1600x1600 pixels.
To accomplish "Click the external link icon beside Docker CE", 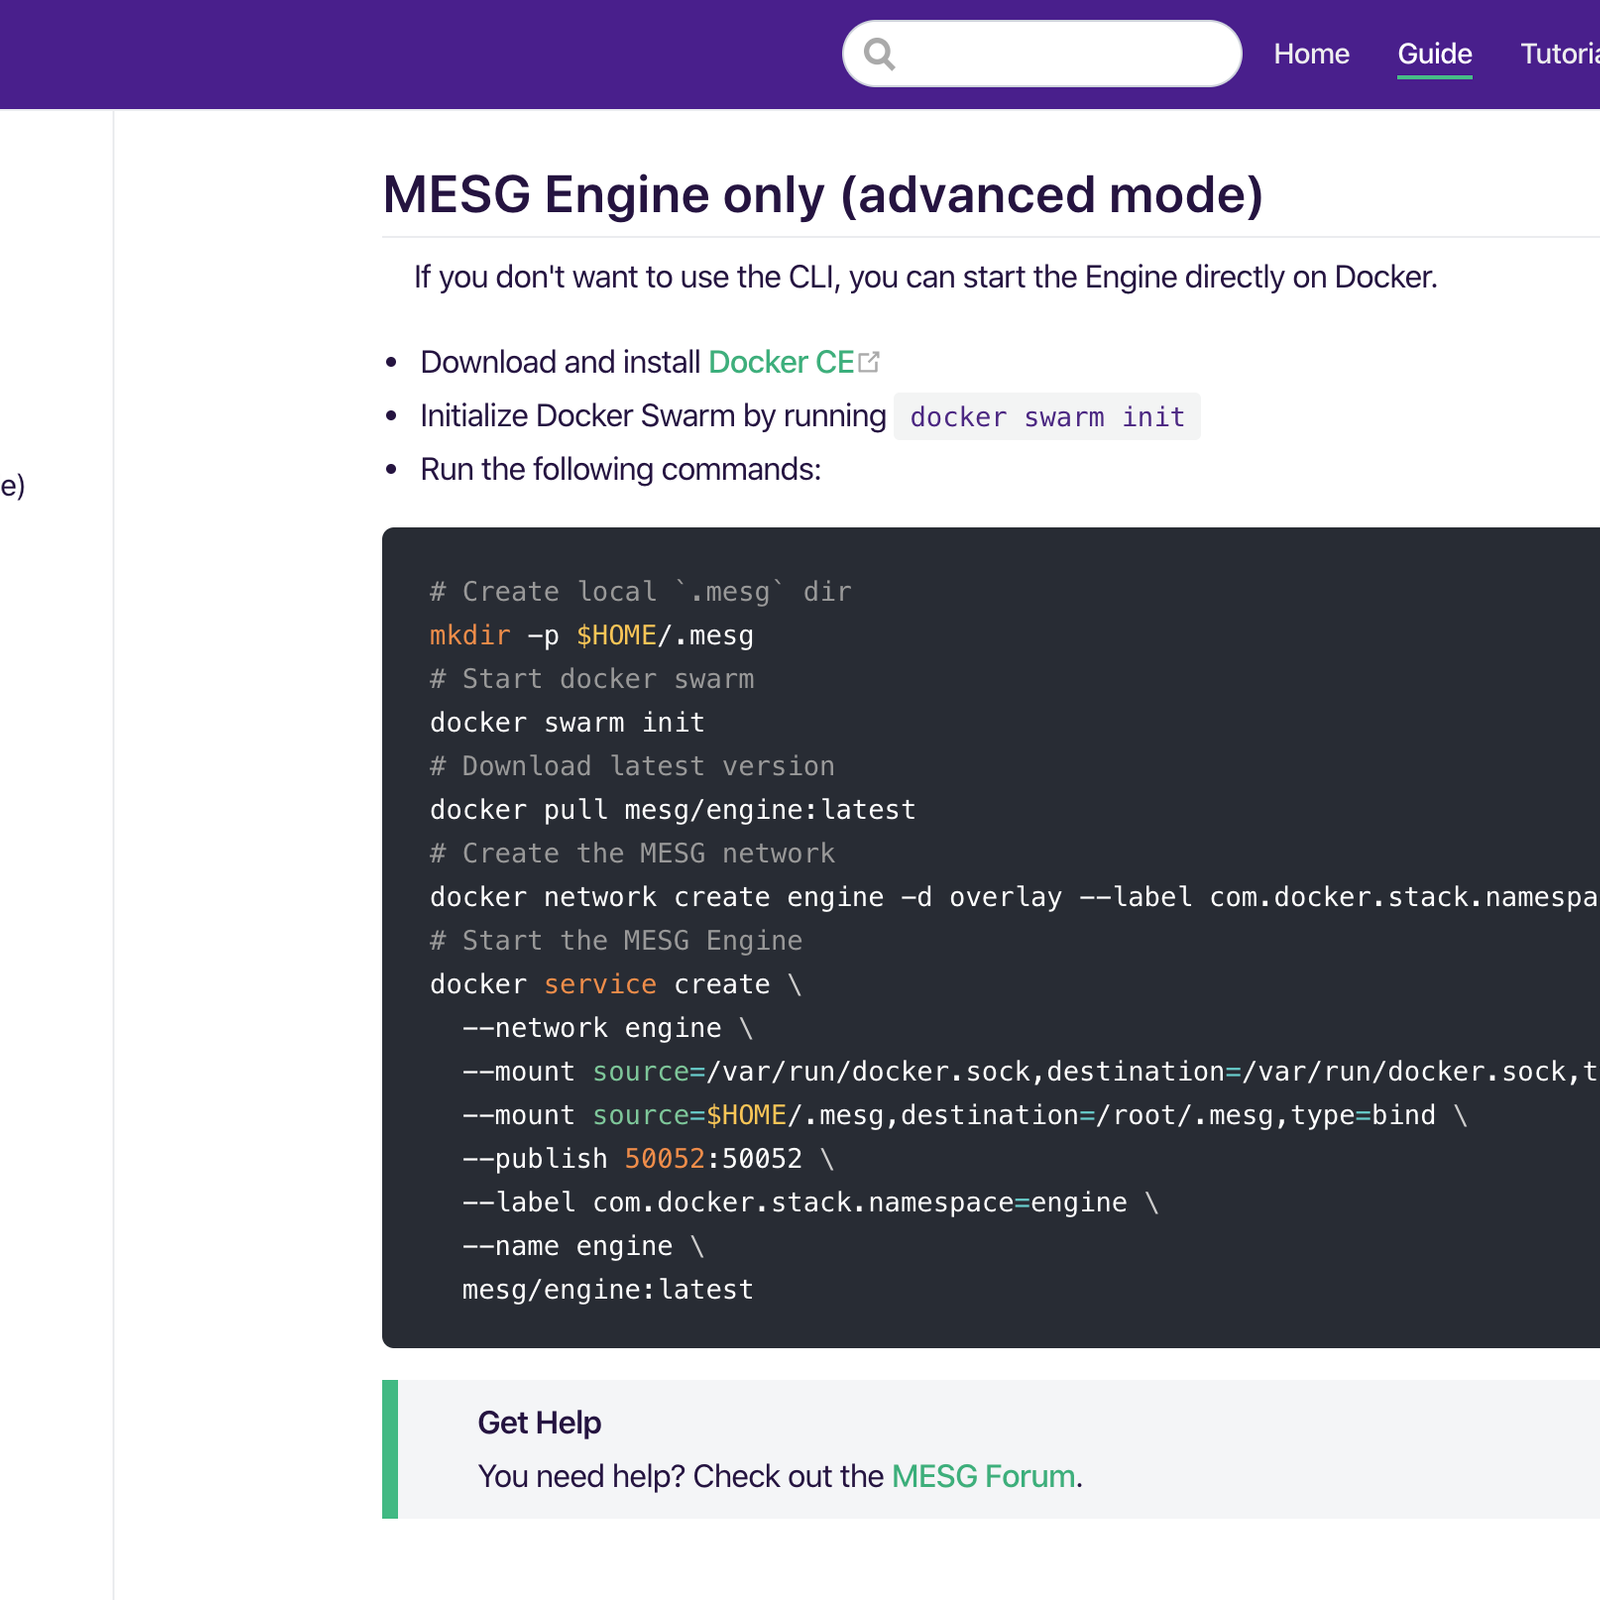I will coord(869,362).
